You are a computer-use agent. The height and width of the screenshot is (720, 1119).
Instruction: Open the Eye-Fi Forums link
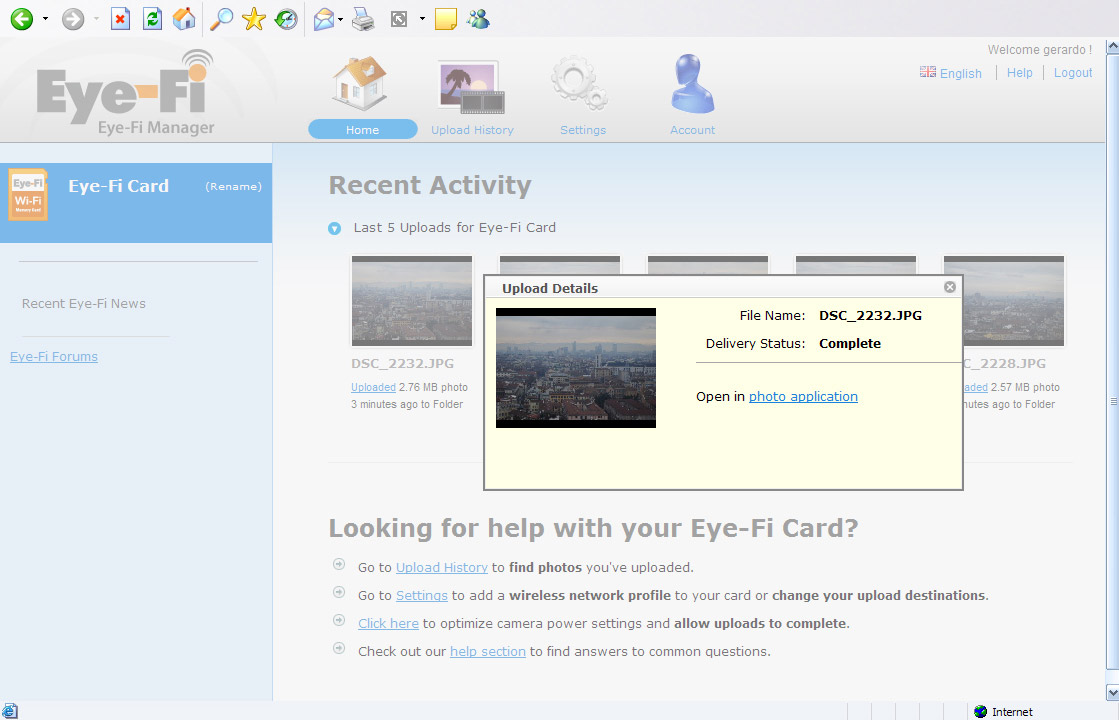click(x=54, y=357)
